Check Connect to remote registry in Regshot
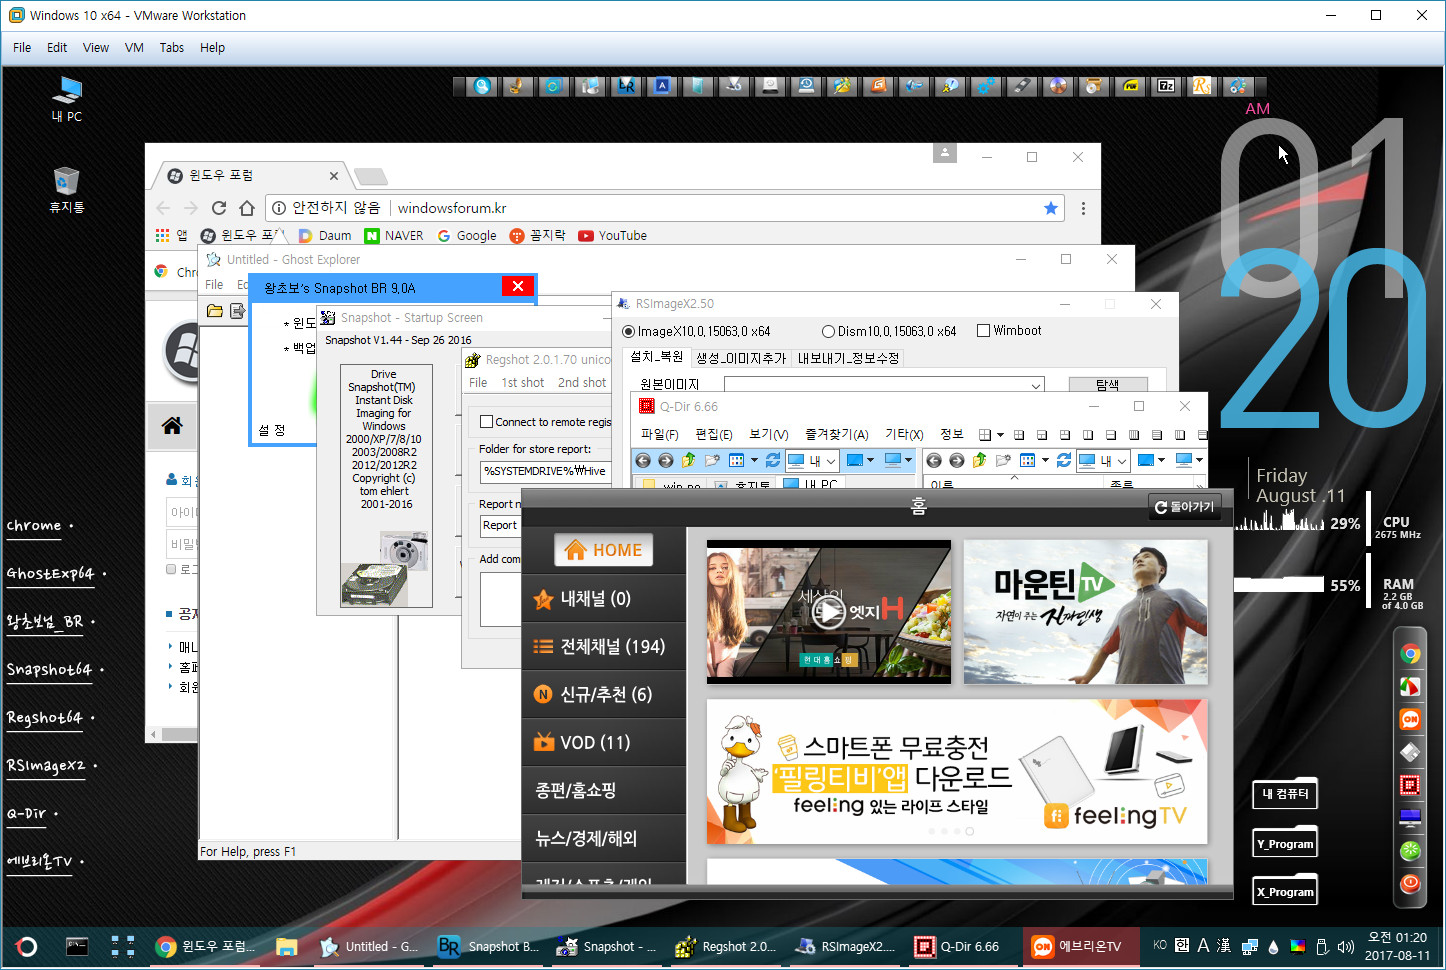The width and height of the screenshot is (1446, 970). [487, 422]
